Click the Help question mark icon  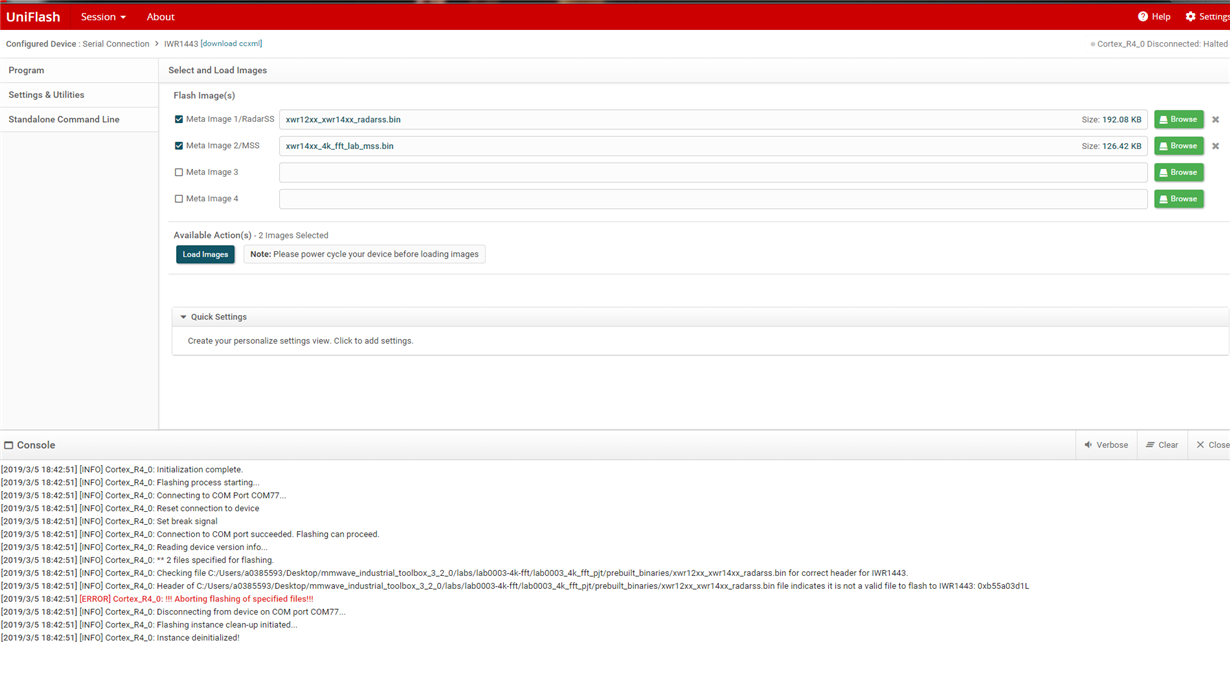click(1143, 17)
